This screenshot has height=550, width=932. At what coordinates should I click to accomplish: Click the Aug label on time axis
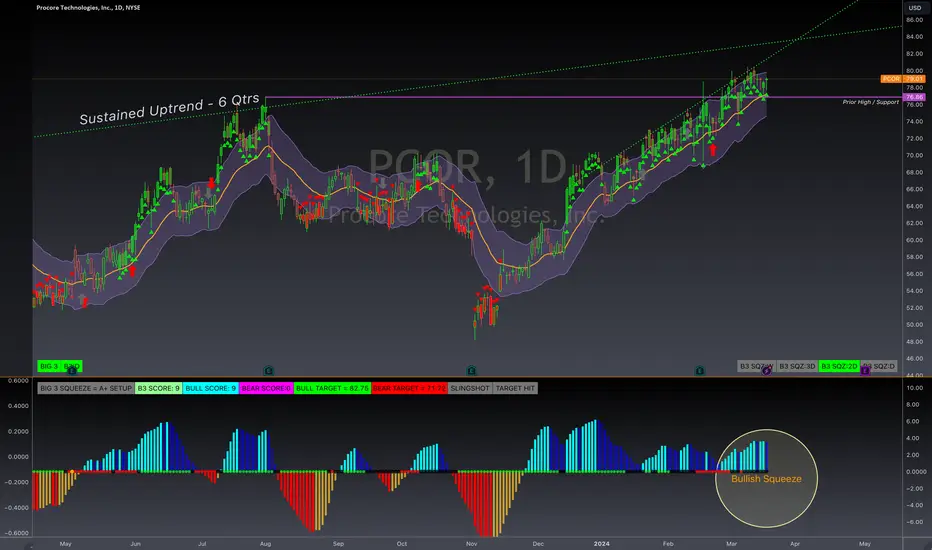[x=265, y=543]
